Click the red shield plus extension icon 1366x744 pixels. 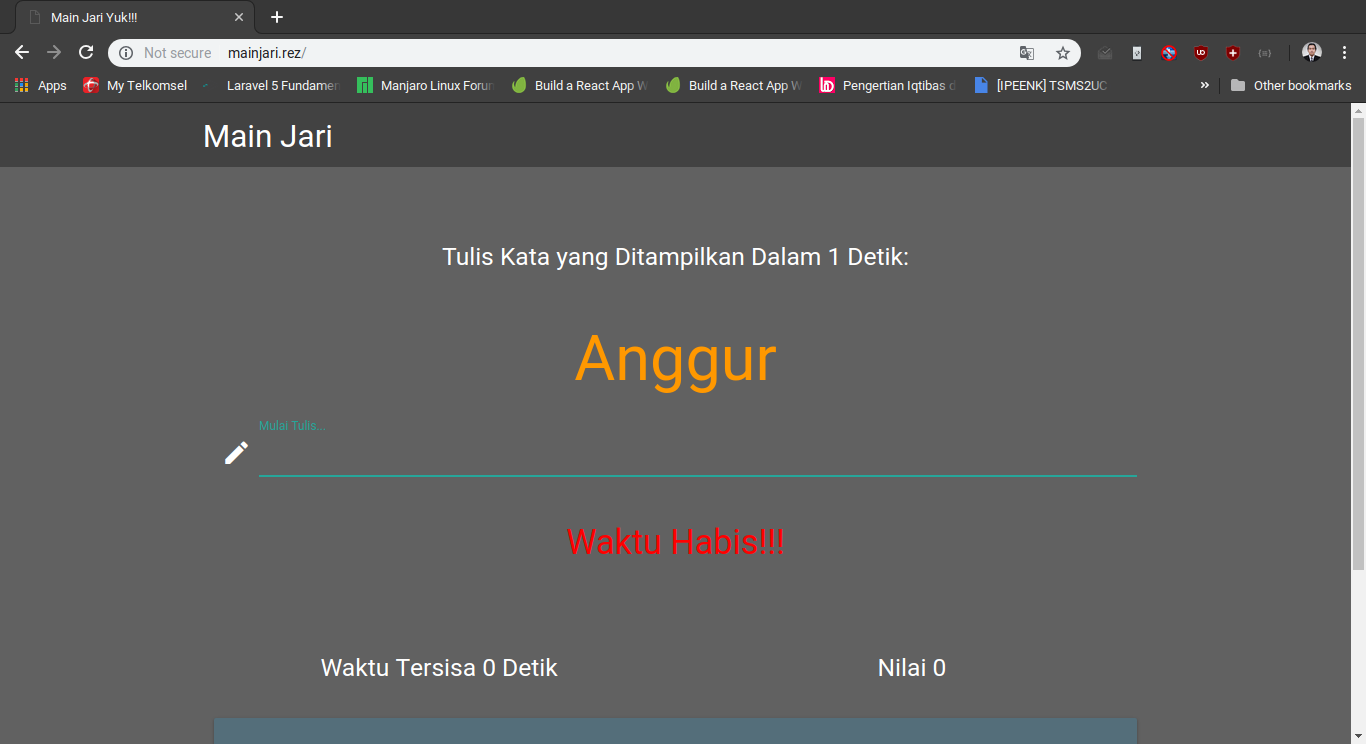[1233, 53]
